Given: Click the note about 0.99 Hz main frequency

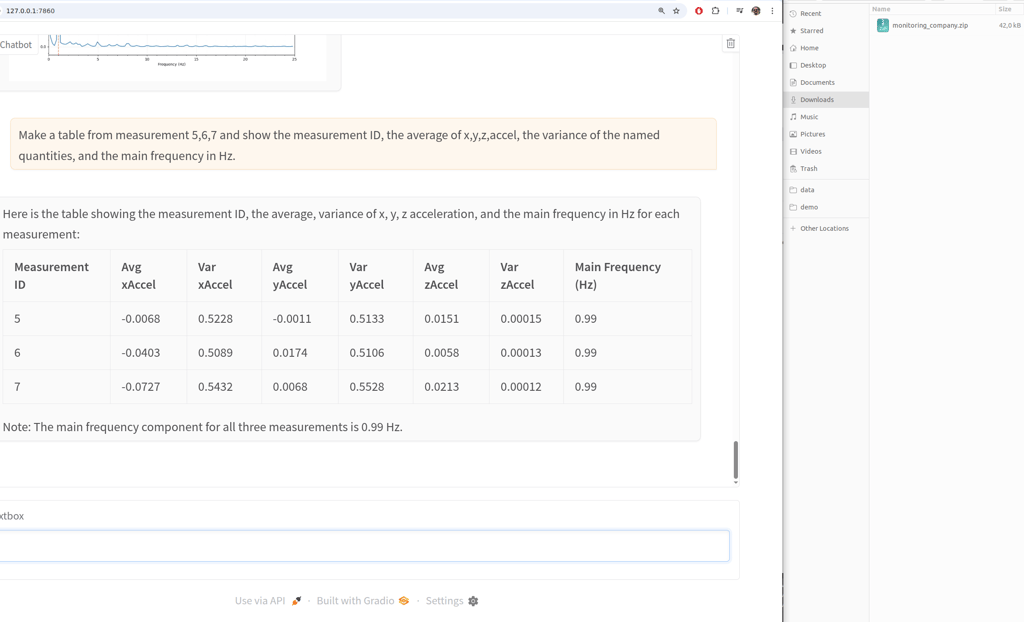Looking at the screenshot, I should [202, 427].
